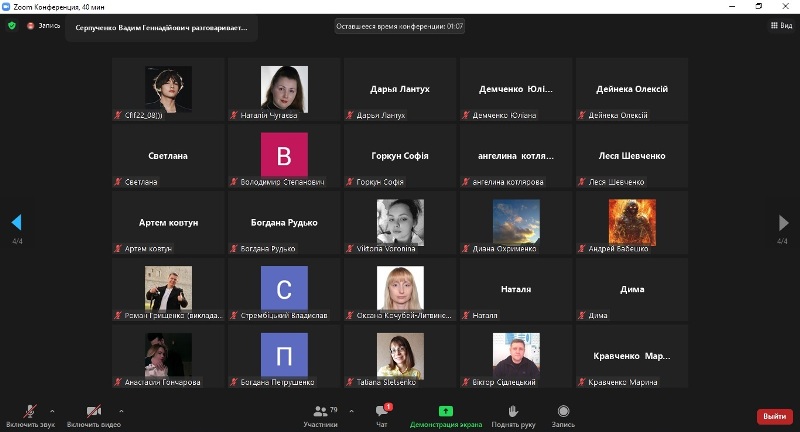Click the speaking participant notification
The width and height of the screenshot is (800, 432).
point(161,28)
